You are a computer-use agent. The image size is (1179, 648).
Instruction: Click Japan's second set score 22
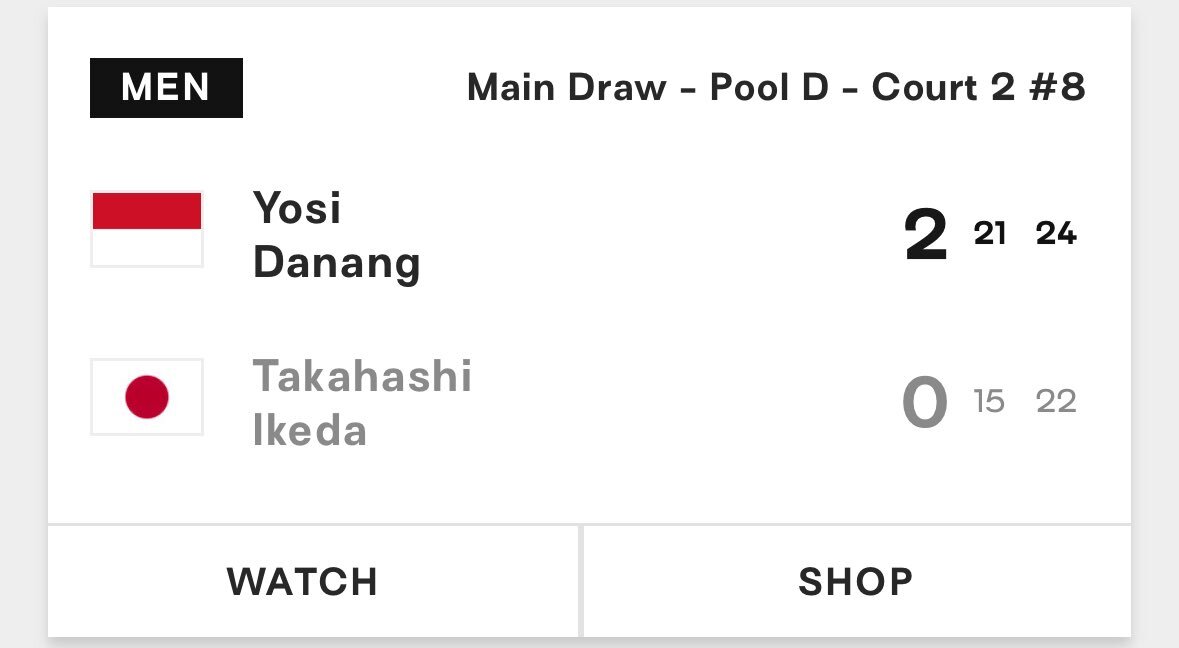pos(1056,401)
